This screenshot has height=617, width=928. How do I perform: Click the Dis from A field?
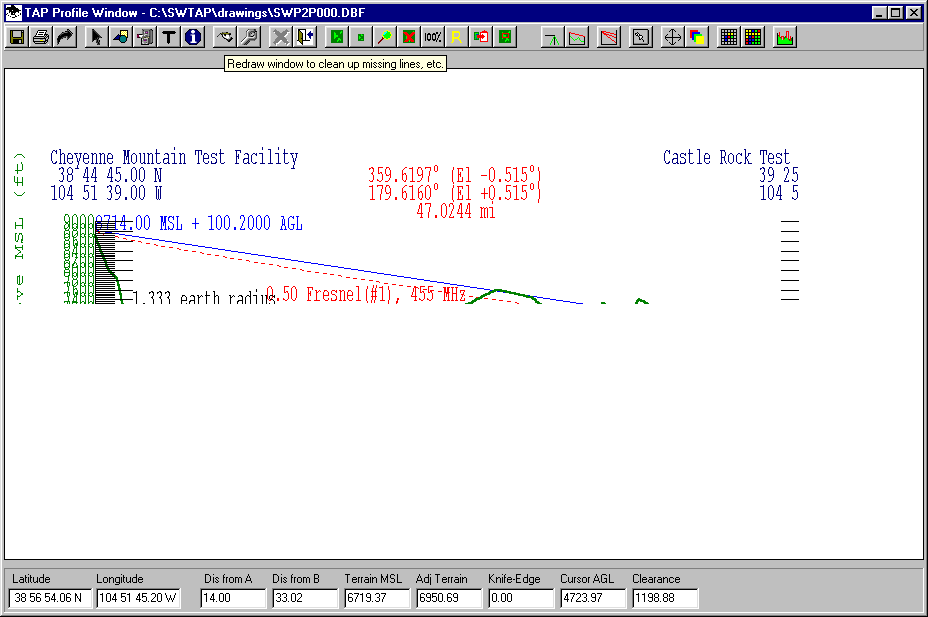(233, 598)
